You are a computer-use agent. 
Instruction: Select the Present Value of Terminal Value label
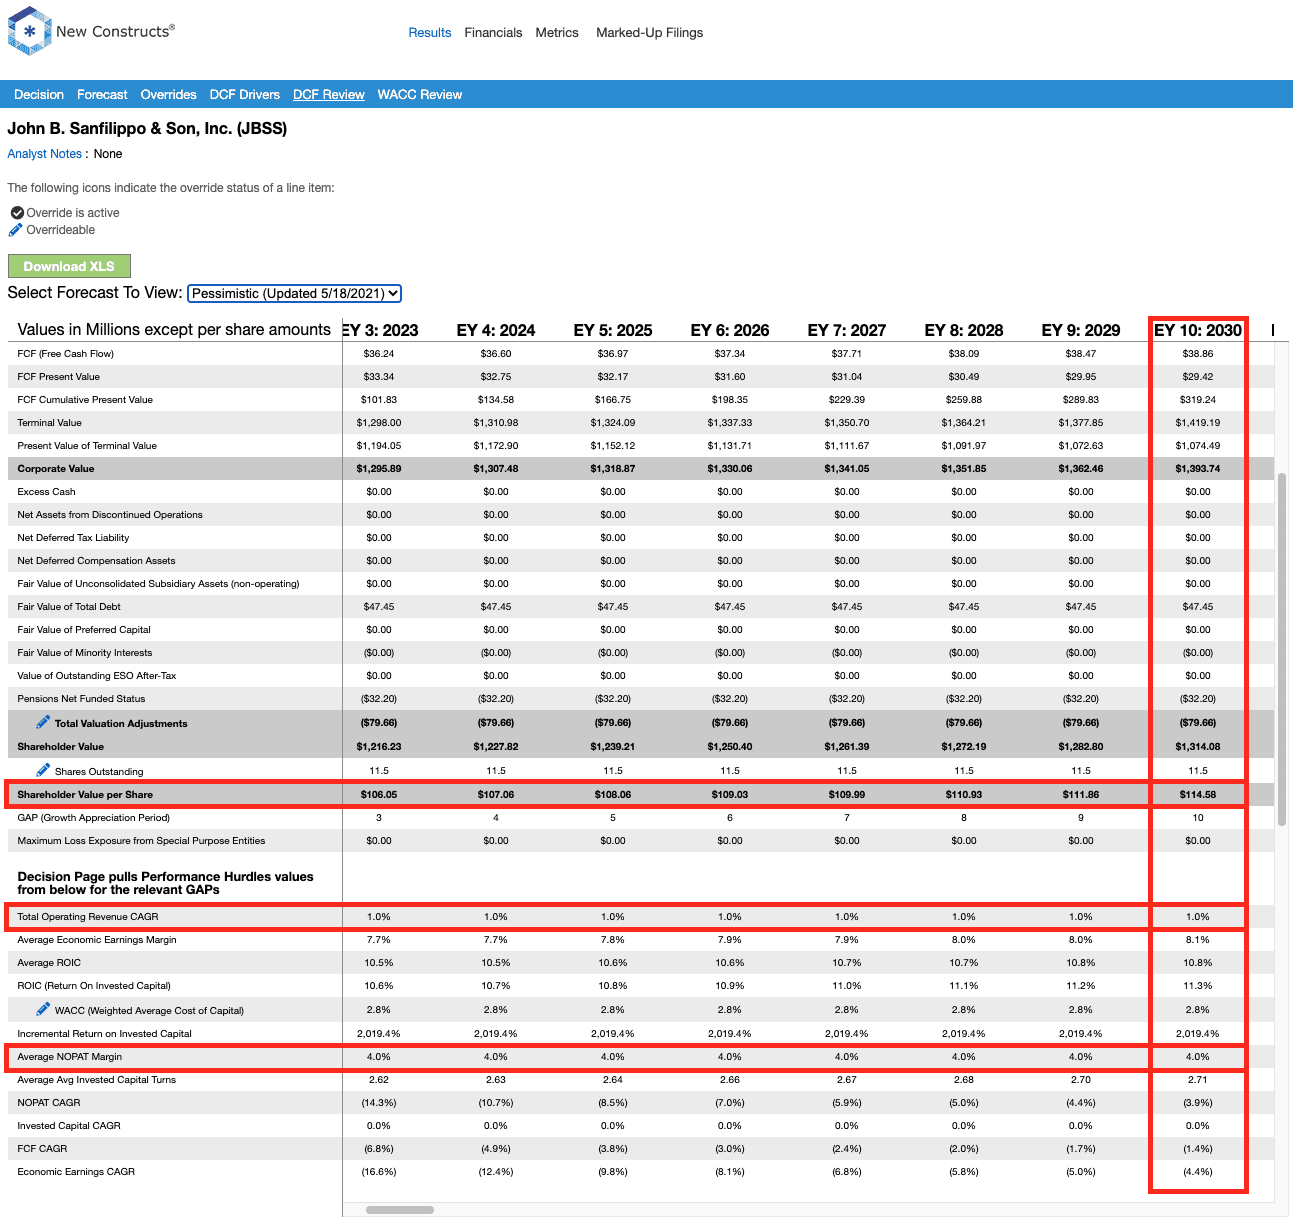pyautogui.click(x=87, y=446)
